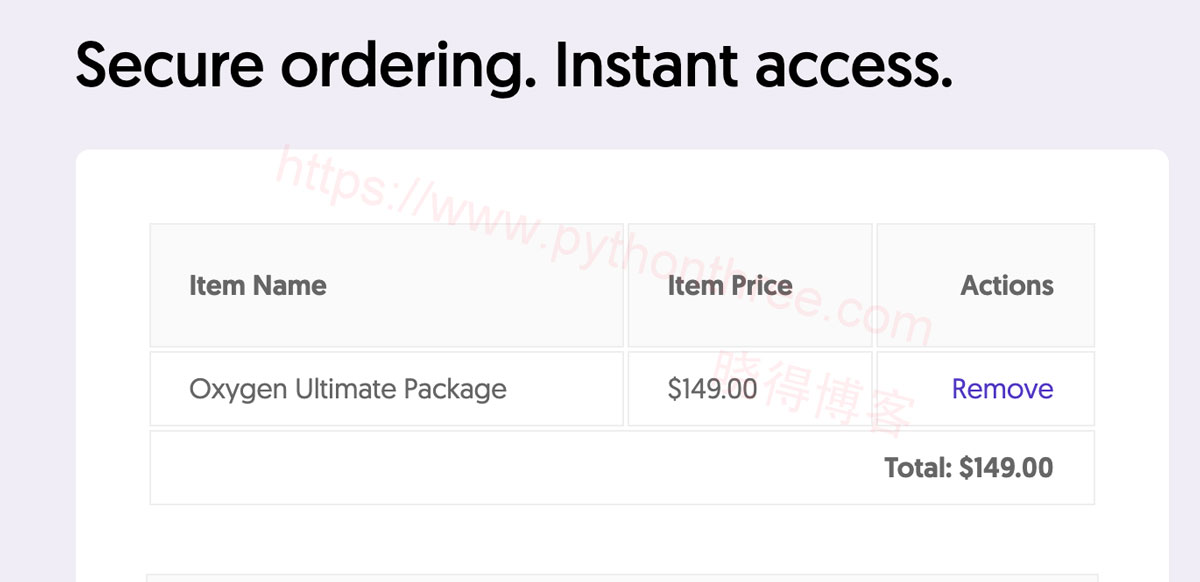Click the Item Name column header
The image size is (1200, 582).
pos(258,286)
